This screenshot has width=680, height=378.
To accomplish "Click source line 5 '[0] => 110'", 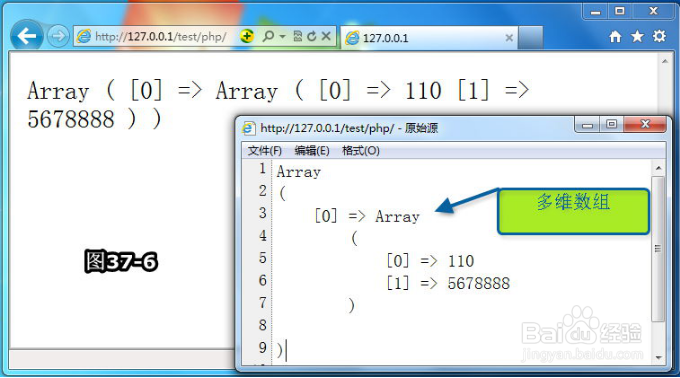I will (430, 261).
